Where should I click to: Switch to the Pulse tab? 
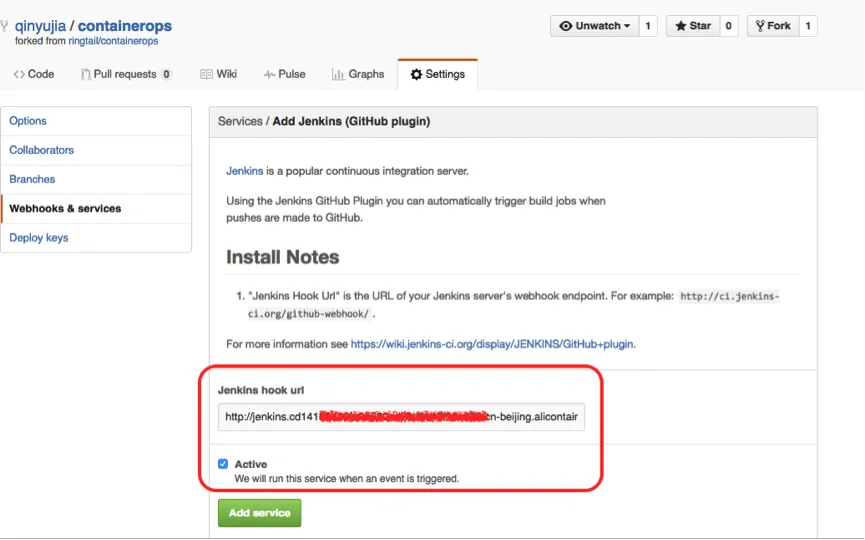click(x=285, y=74)
